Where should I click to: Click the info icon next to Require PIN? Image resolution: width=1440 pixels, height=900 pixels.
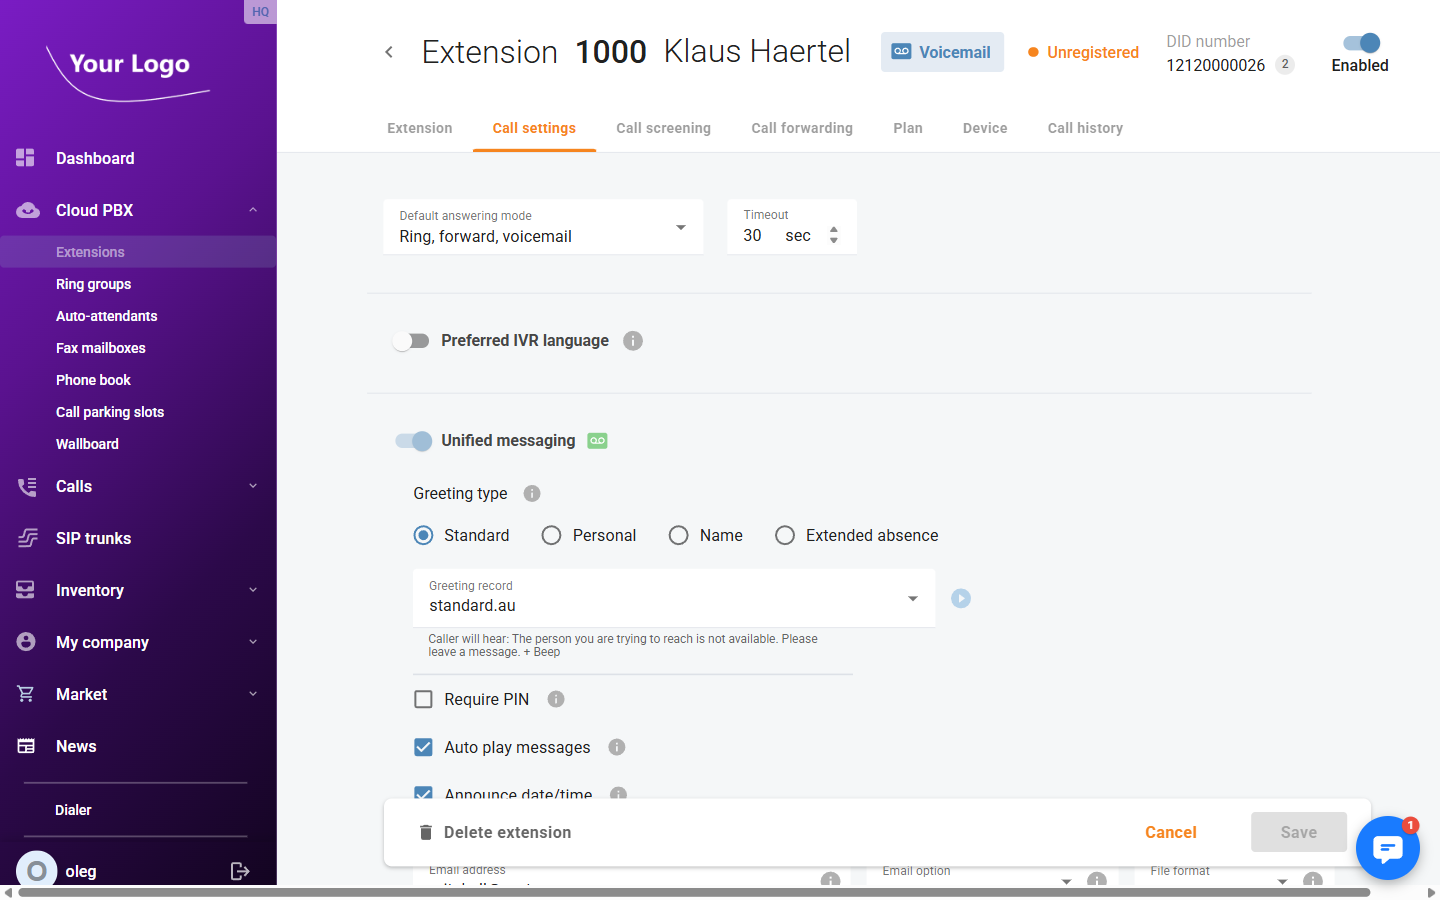(x=556, y=699)
